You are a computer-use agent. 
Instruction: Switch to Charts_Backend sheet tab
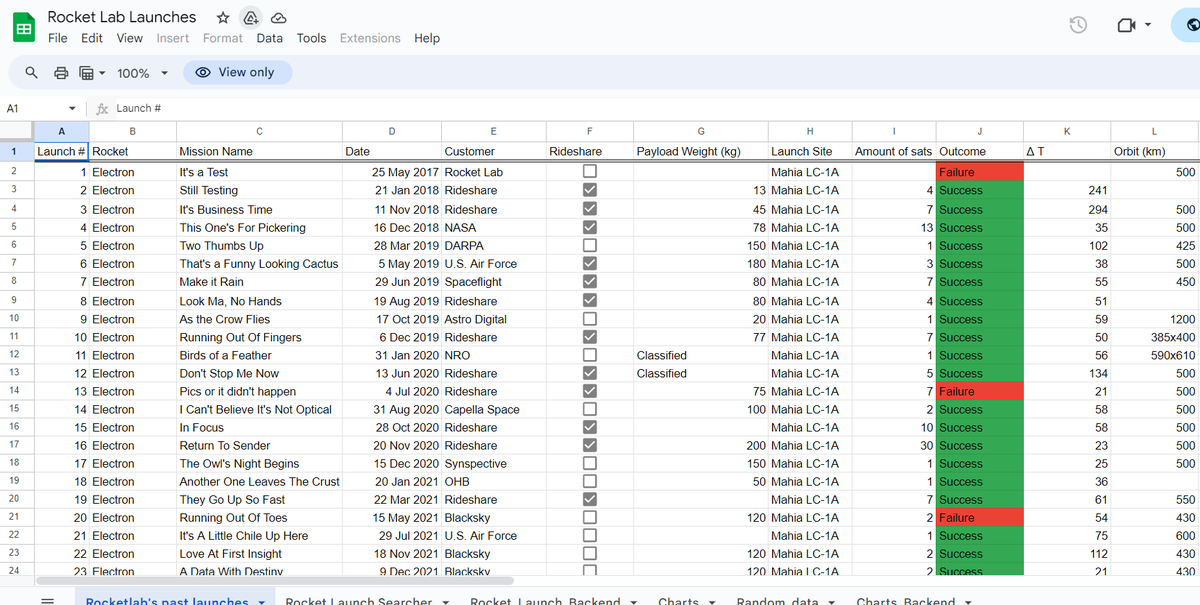coord(904,601)
